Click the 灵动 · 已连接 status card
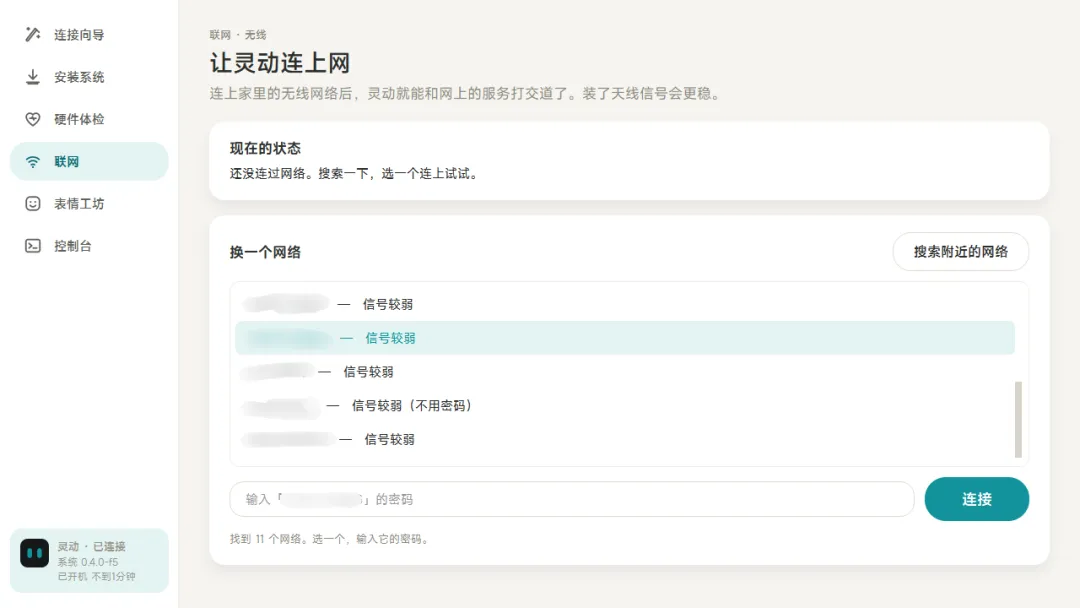The image size is (1080, 608). (x=90, y=560)
